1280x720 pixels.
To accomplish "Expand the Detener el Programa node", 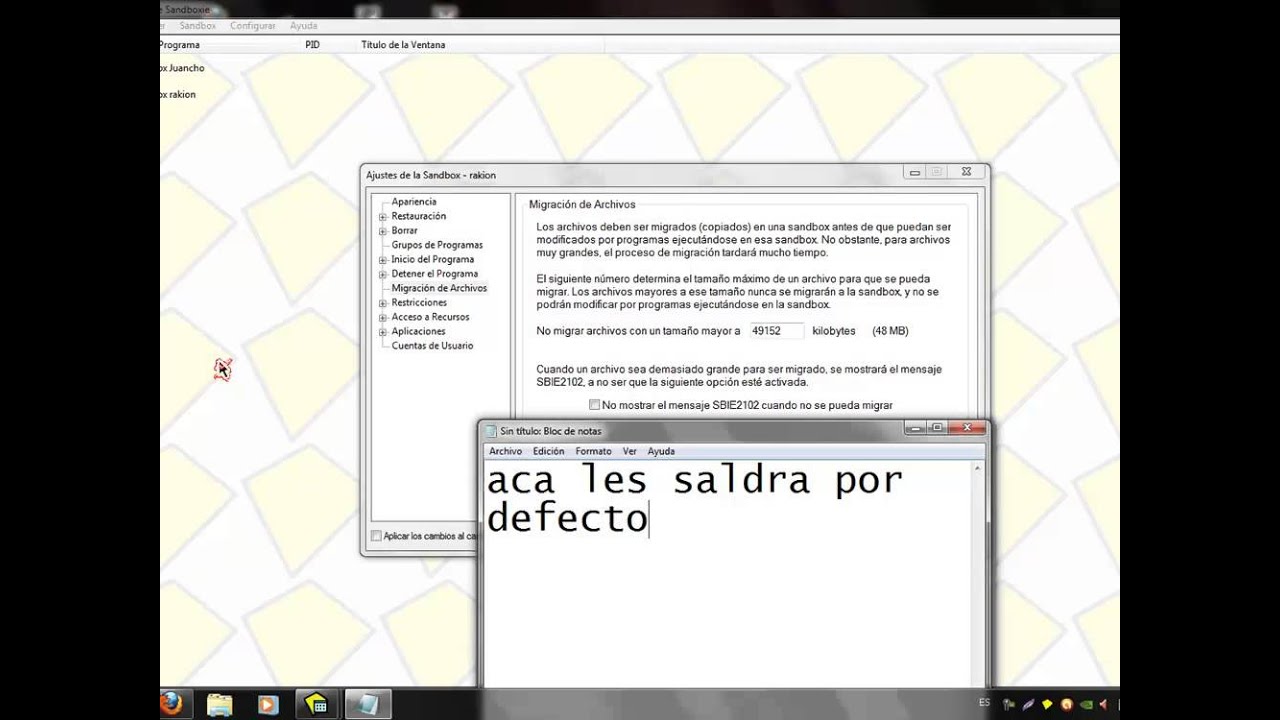I will pyautogui.click(x=383, y=274).
